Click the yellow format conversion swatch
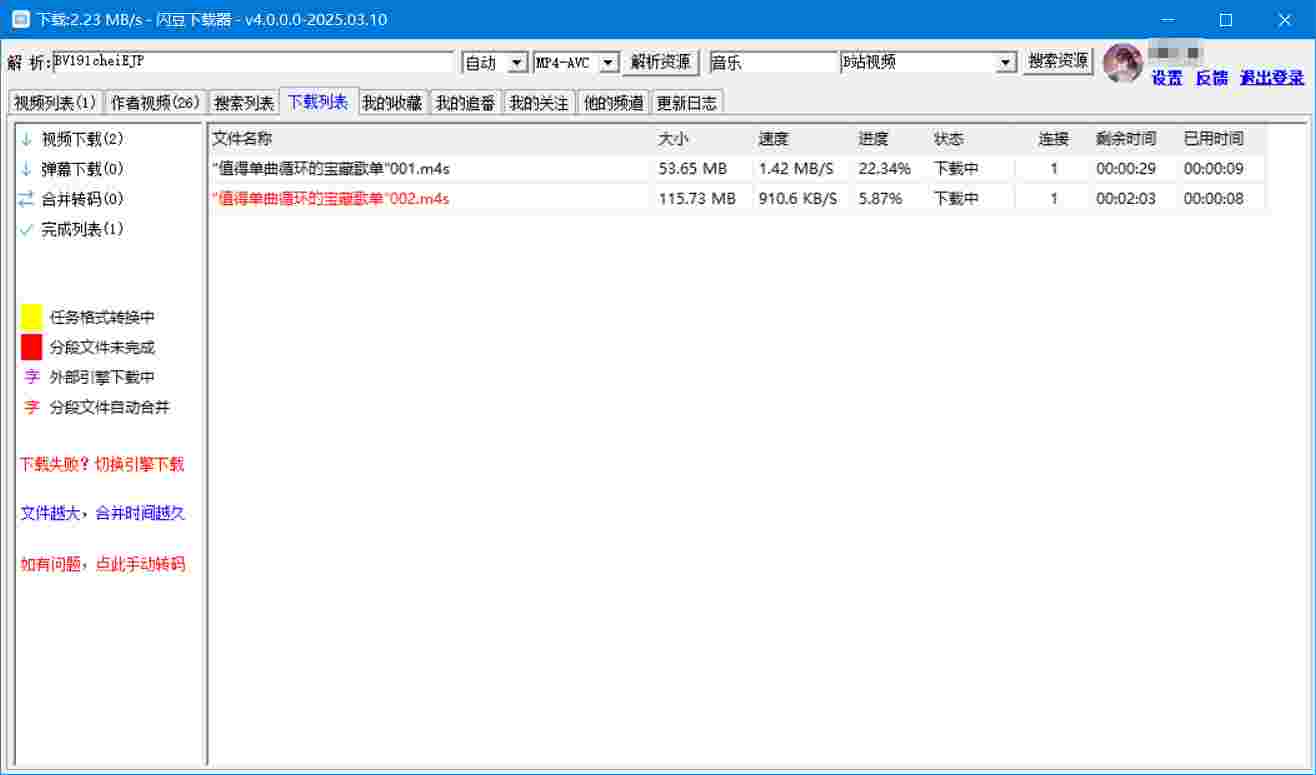The width and height of the screenshot is (1316, 775). (x=32, y=317)
